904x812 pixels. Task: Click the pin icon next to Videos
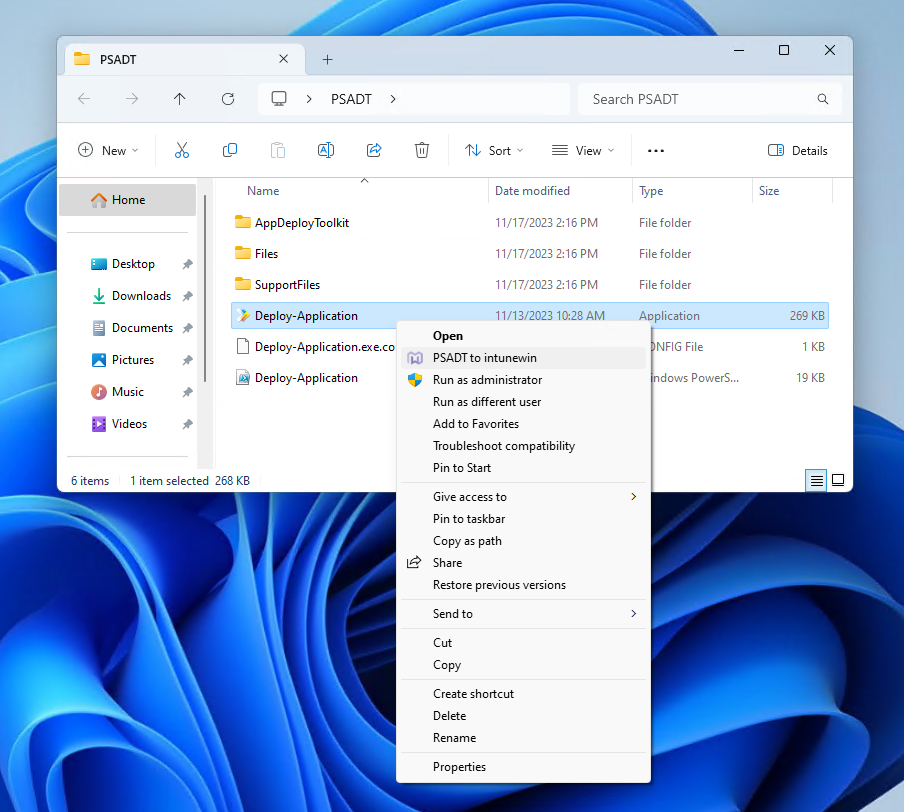(x=187, y=424)
